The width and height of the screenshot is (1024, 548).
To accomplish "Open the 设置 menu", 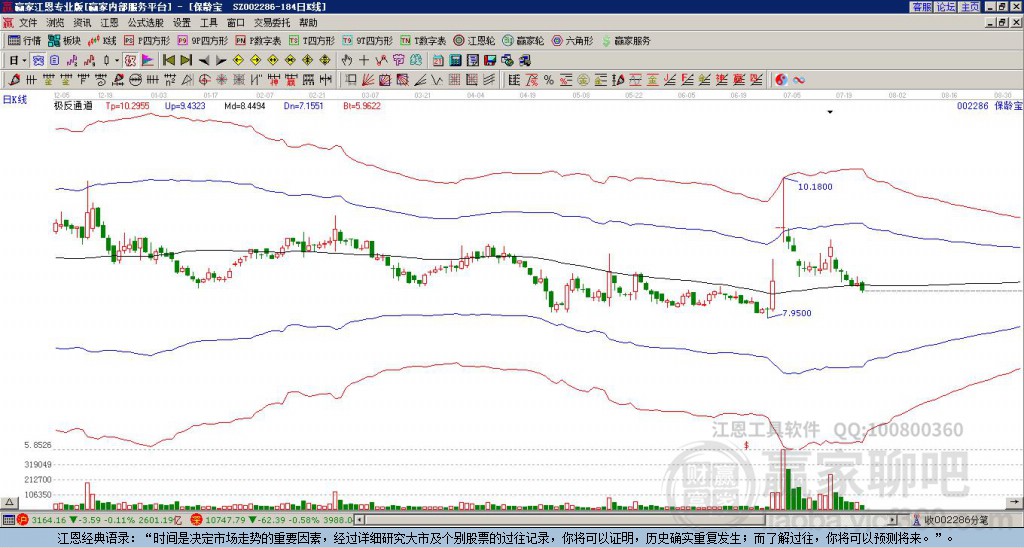I will coord(182,23).
